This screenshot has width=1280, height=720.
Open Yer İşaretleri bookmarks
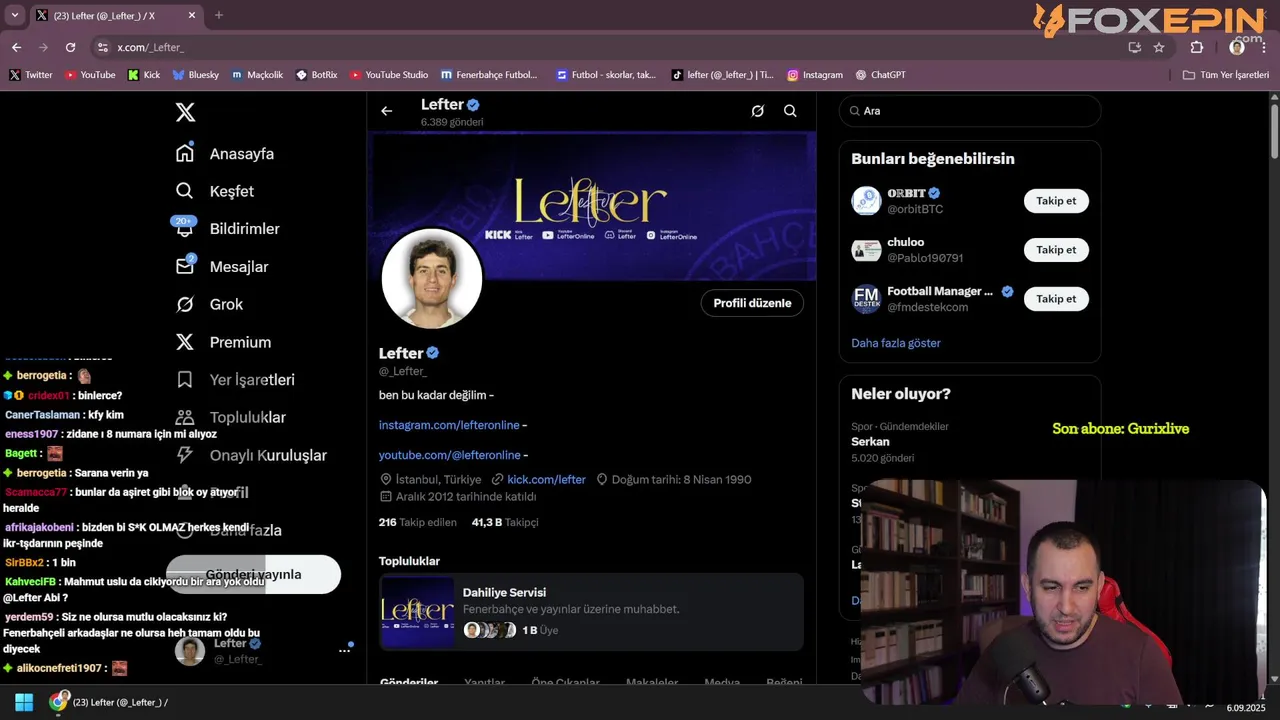(235, 380)
